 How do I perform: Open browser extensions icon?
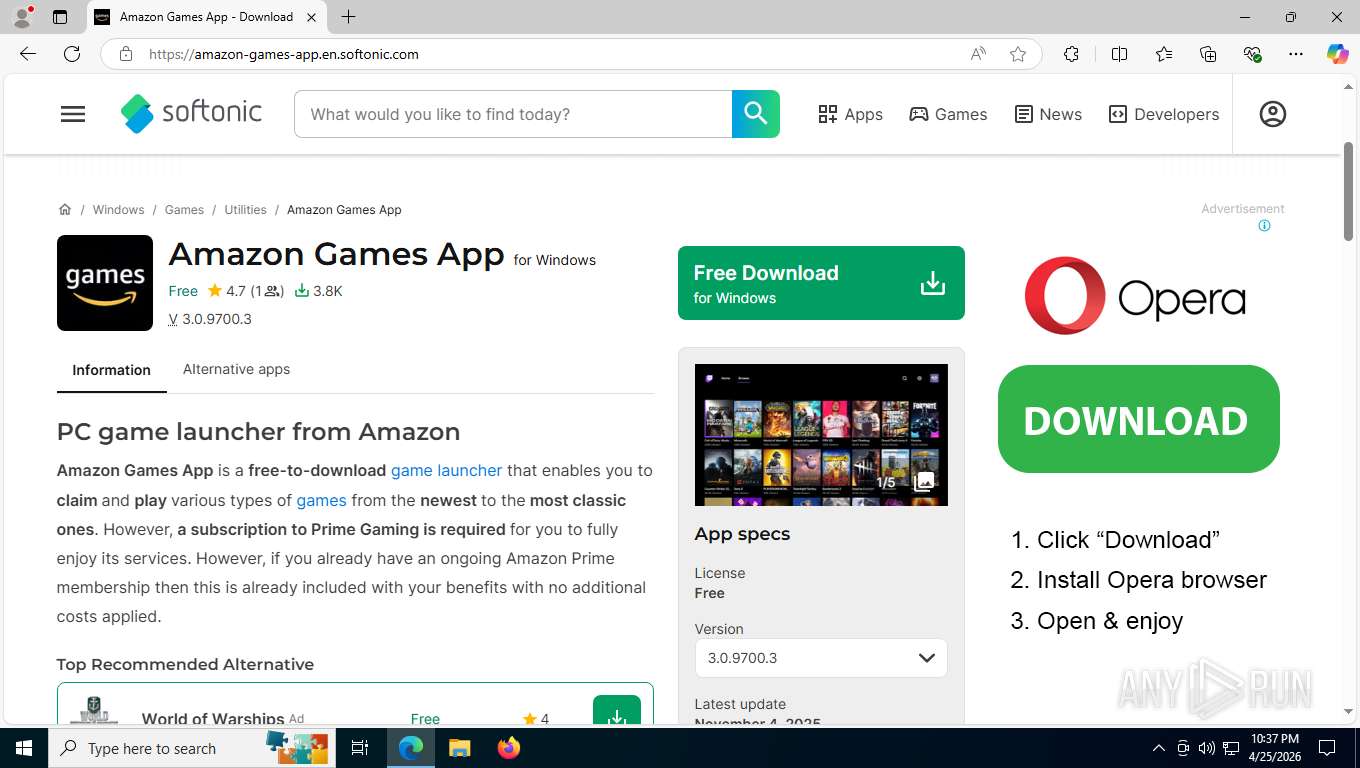(1071, 54)
